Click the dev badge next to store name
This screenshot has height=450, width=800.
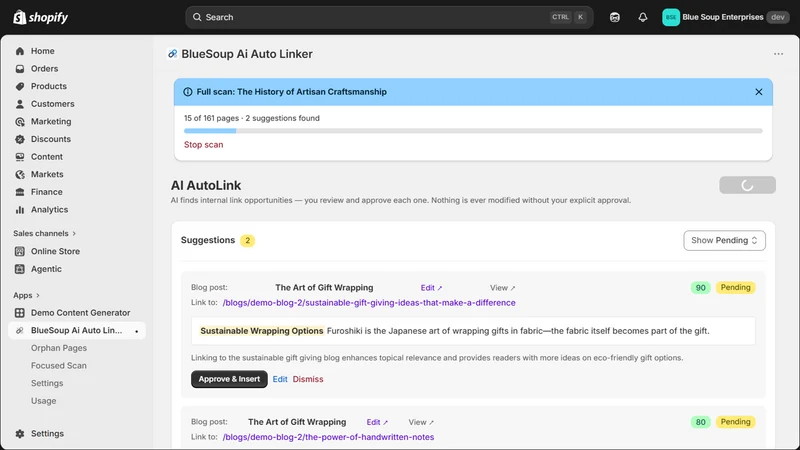point(778,17)
